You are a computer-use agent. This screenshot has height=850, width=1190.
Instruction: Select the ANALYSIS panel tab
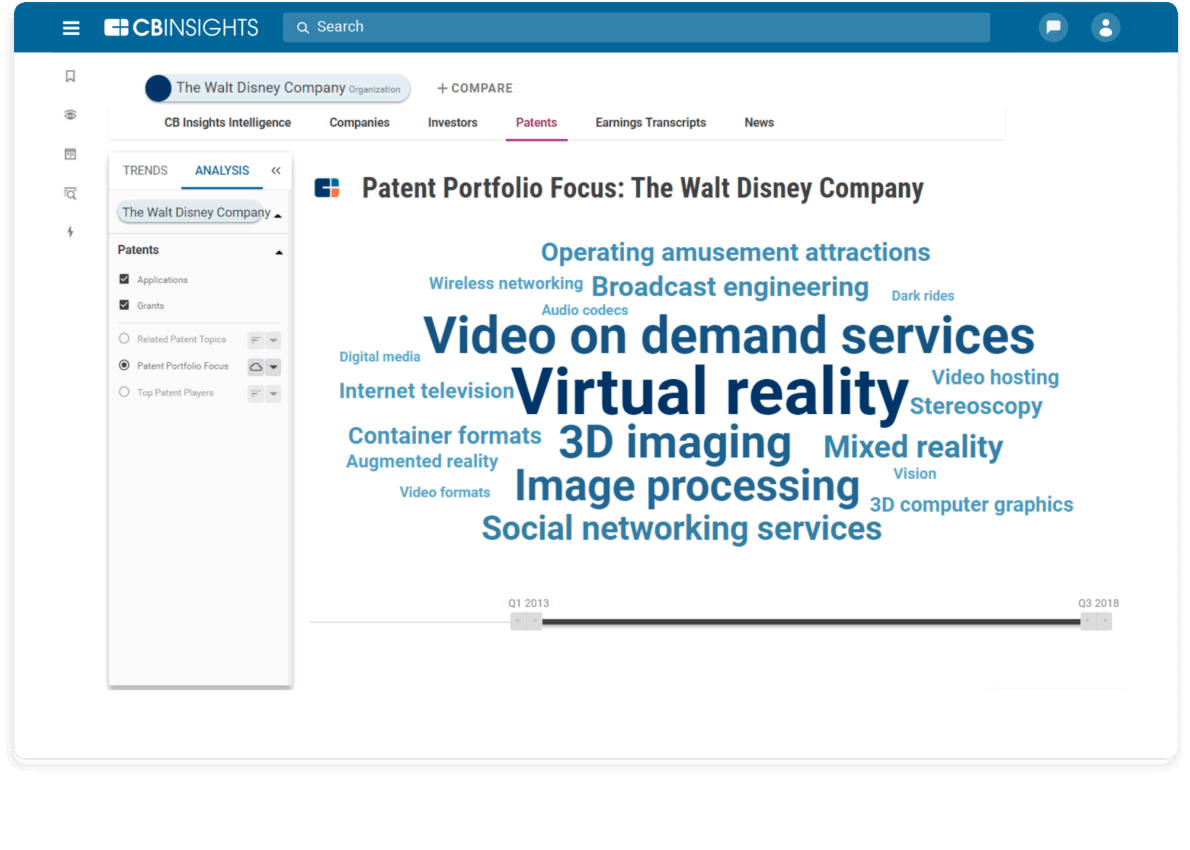222,171
